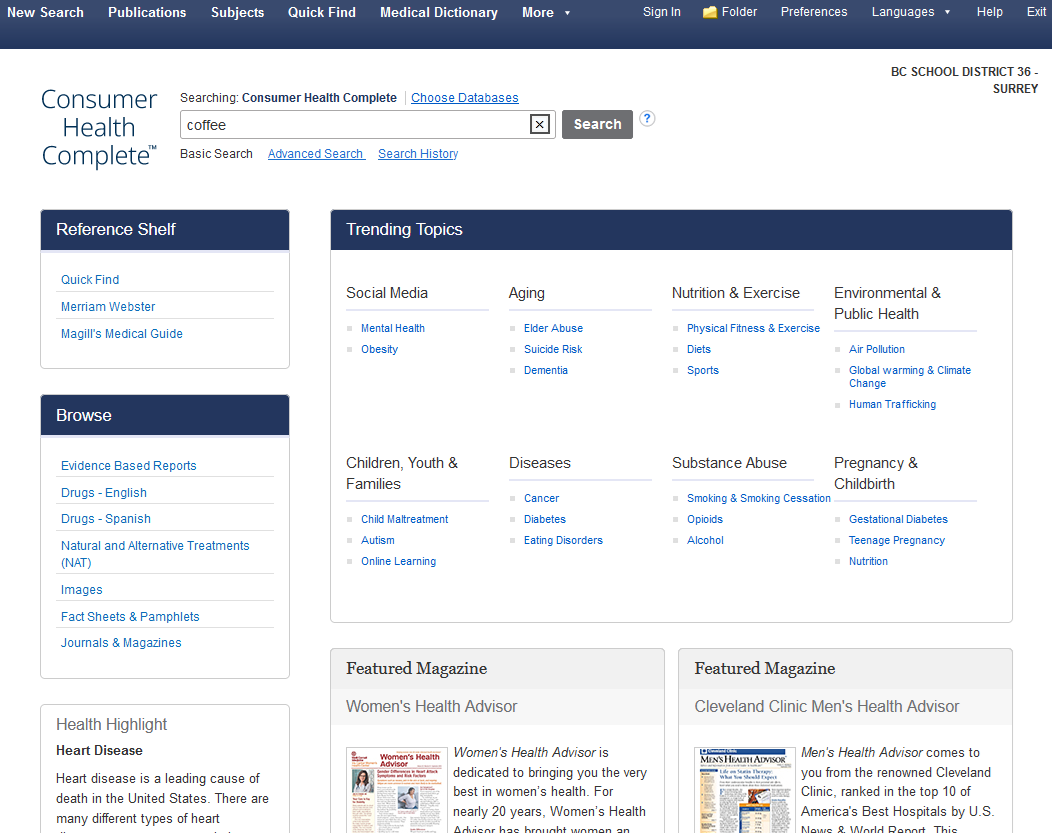This screenshot has width=1052, height=833.
Task: Open Quick Find in Reference Shelf
Action: click(x=90, y=280)
